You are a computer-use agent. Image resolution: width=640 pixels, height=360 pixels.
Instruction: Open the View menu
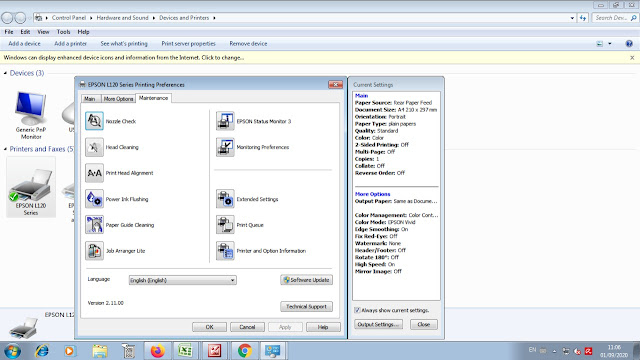(43, 32)
